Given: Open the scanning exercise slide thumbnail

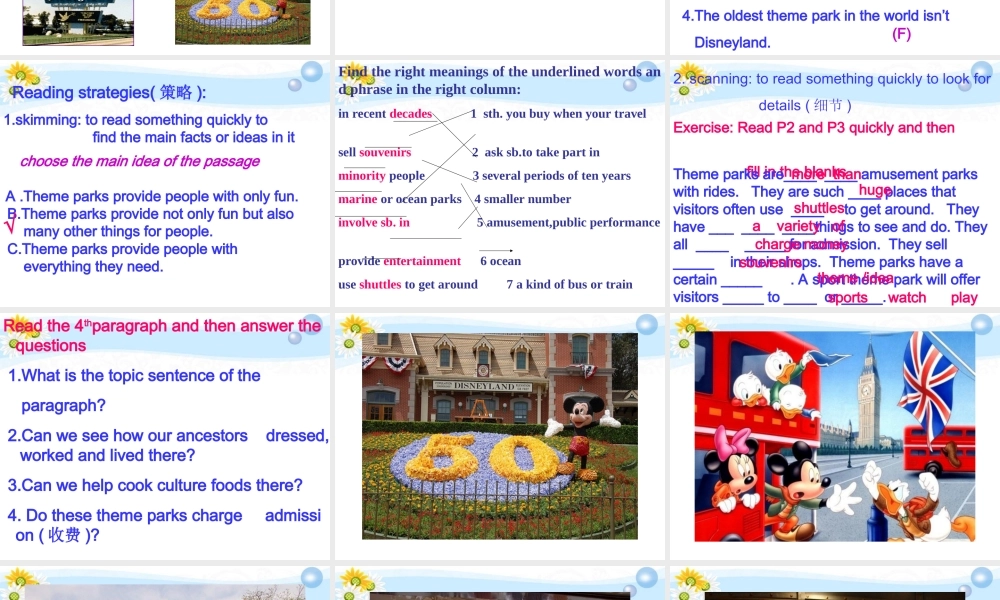Looking at the screenshot, I should pos(834,184).
